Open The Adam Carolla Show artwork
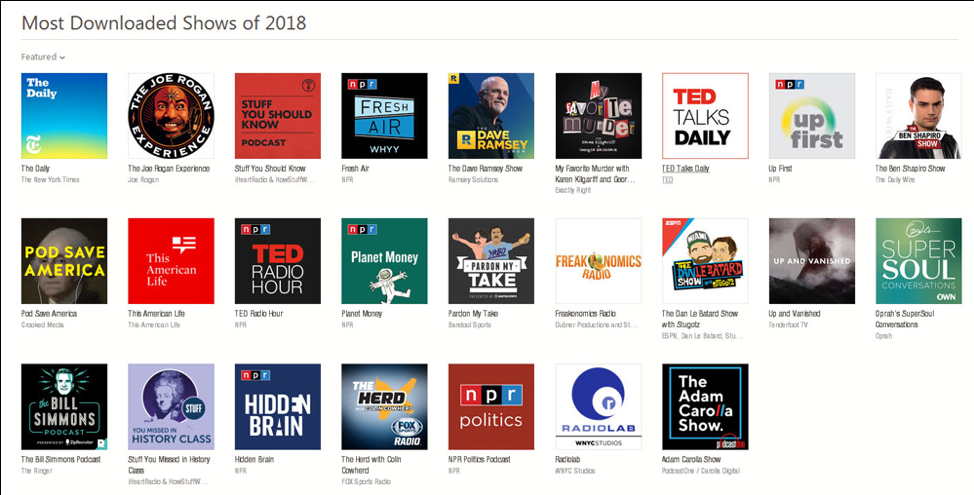This screenshot has height=495, width=974. tap(705, 407)
